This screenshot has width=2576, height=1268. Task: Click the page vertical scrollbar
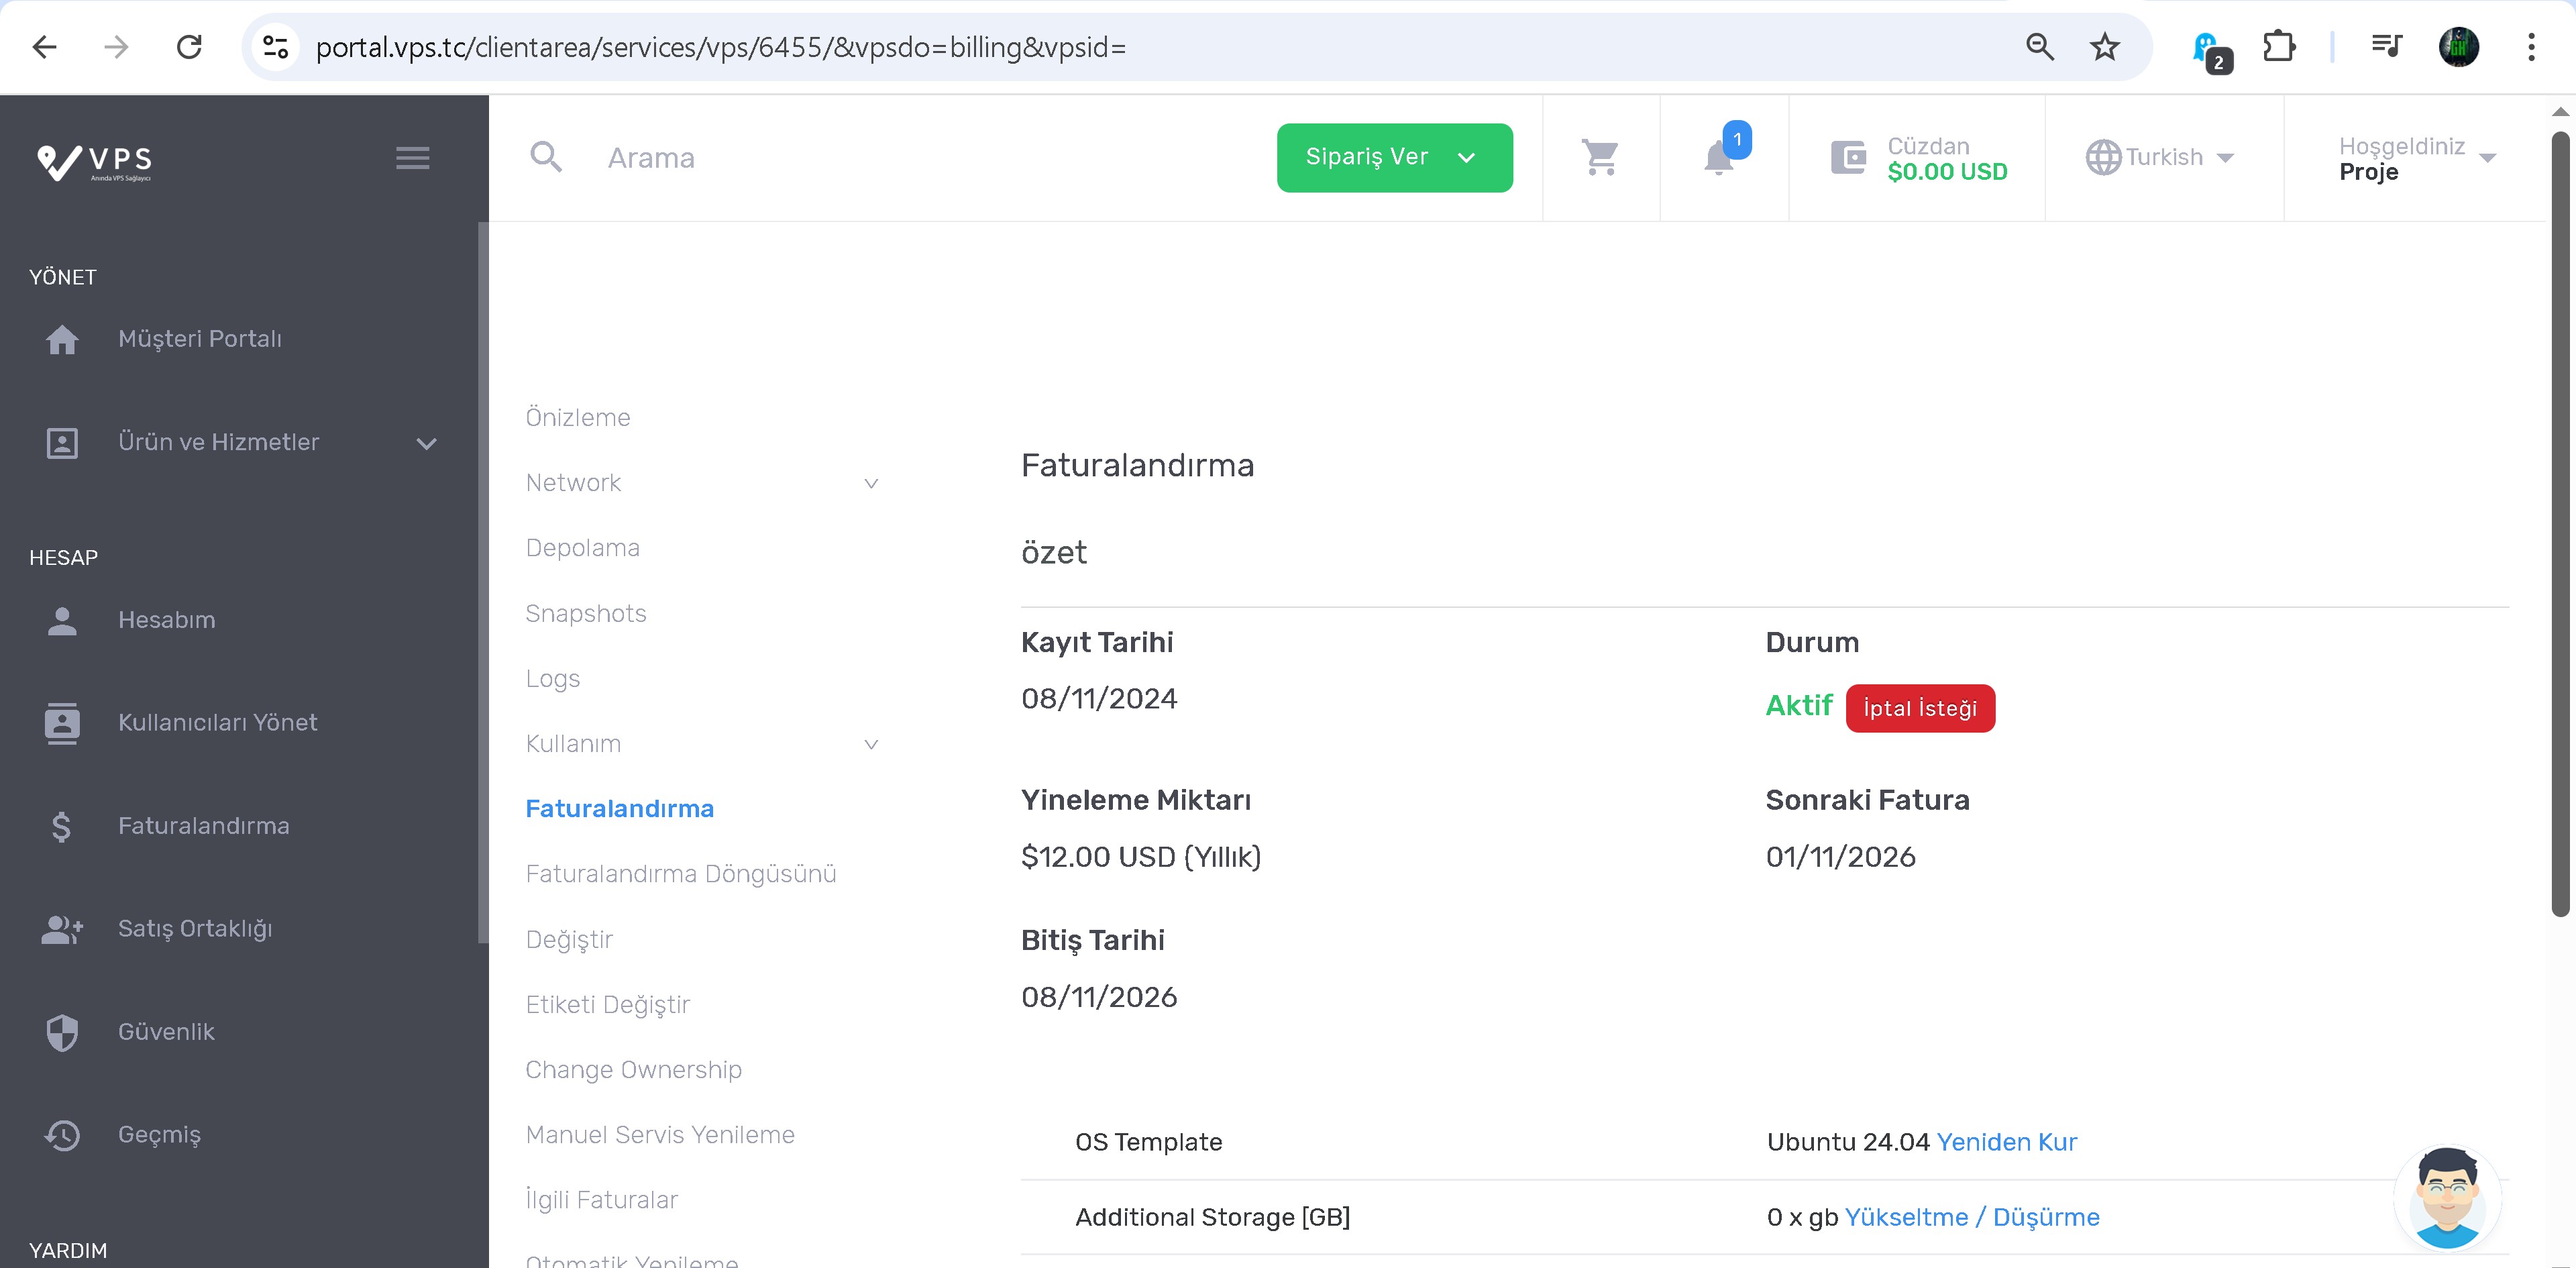(x=2560, y=524)
